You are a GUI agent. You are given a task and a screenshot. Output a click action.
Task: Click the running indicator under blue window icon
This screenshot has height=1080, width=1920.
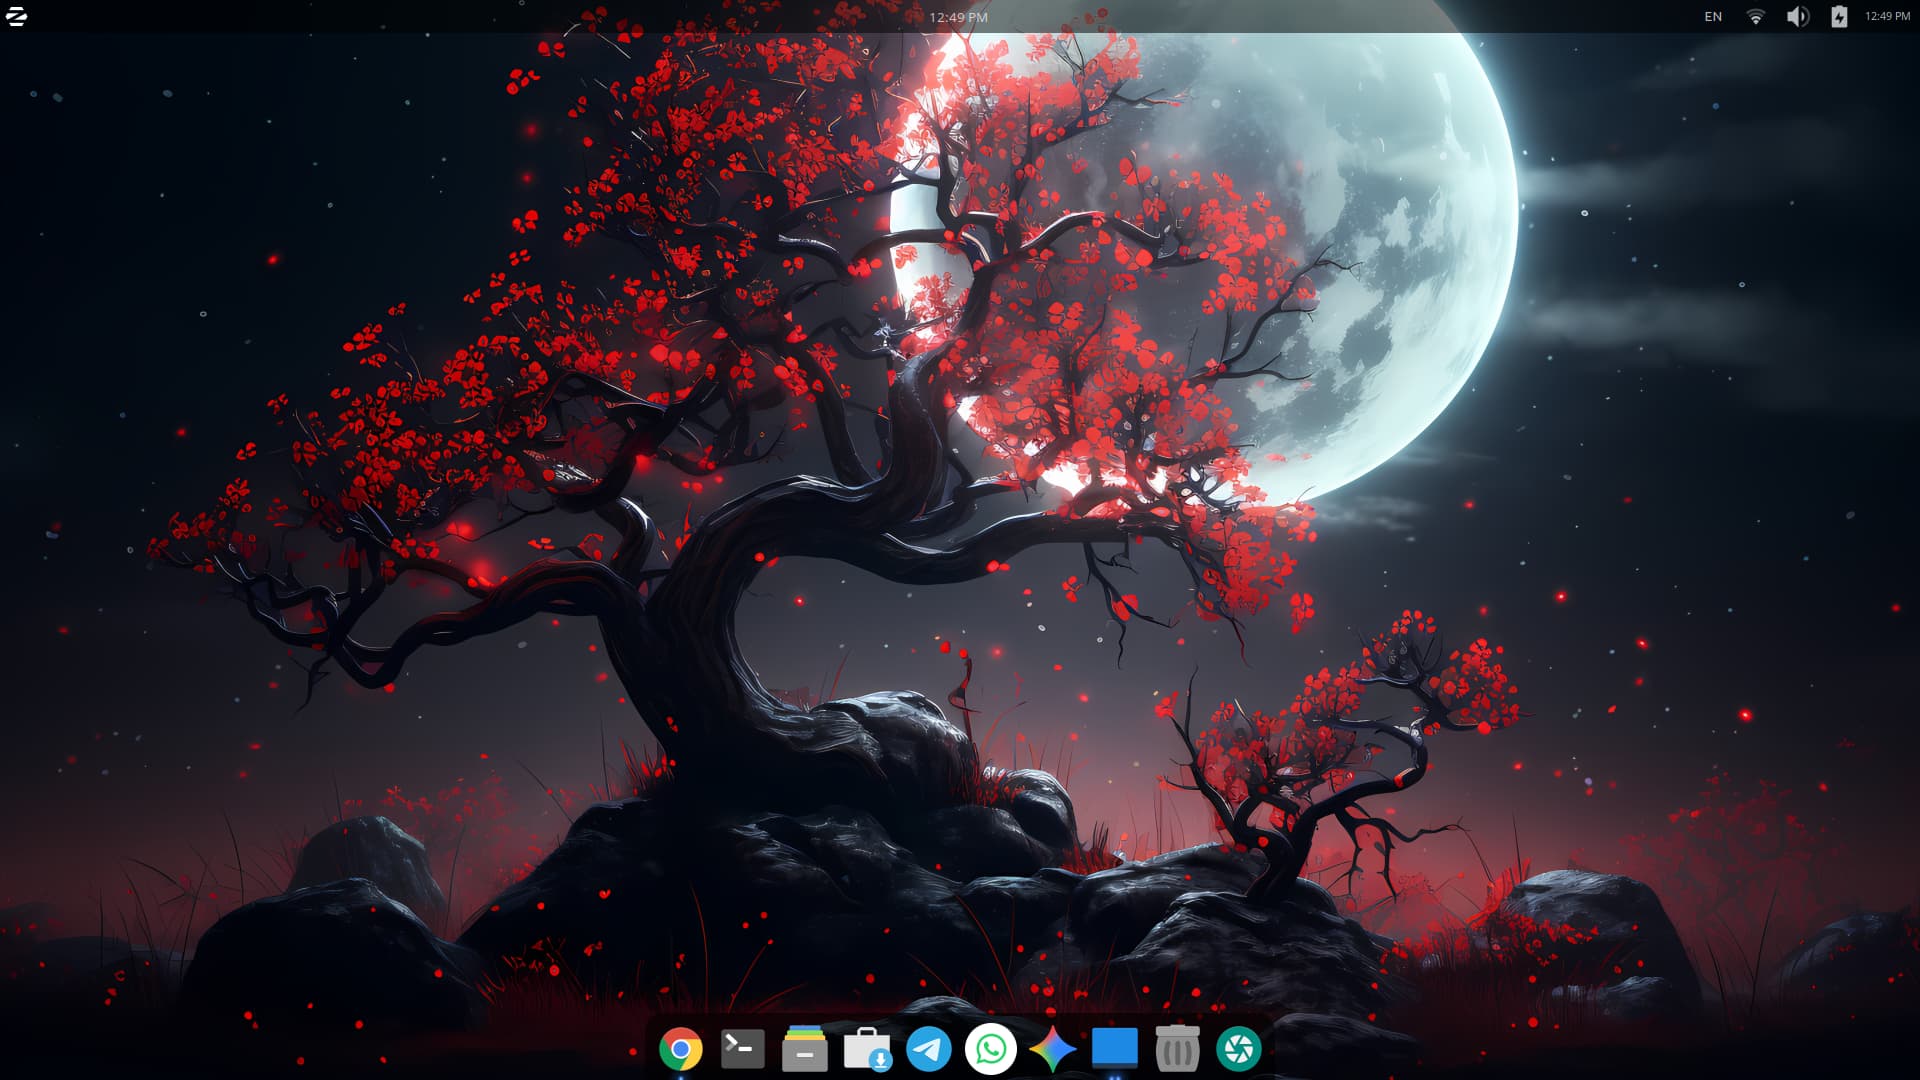[1114, 1077]
